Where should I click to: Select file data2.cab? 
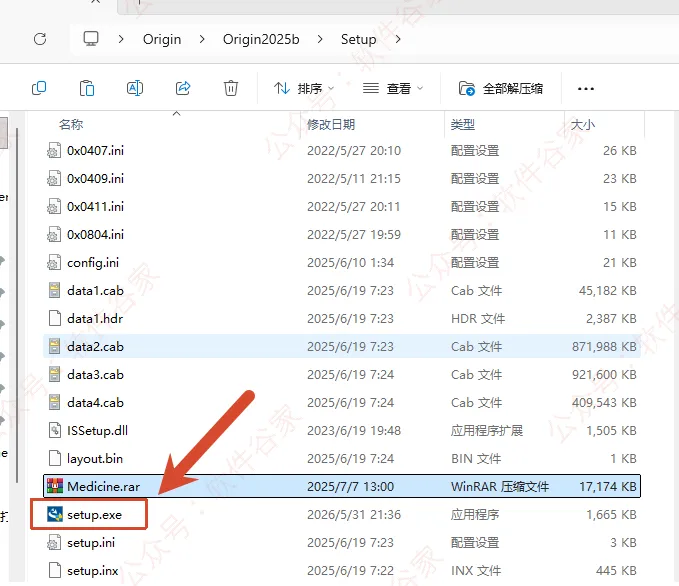click(342, 346)
